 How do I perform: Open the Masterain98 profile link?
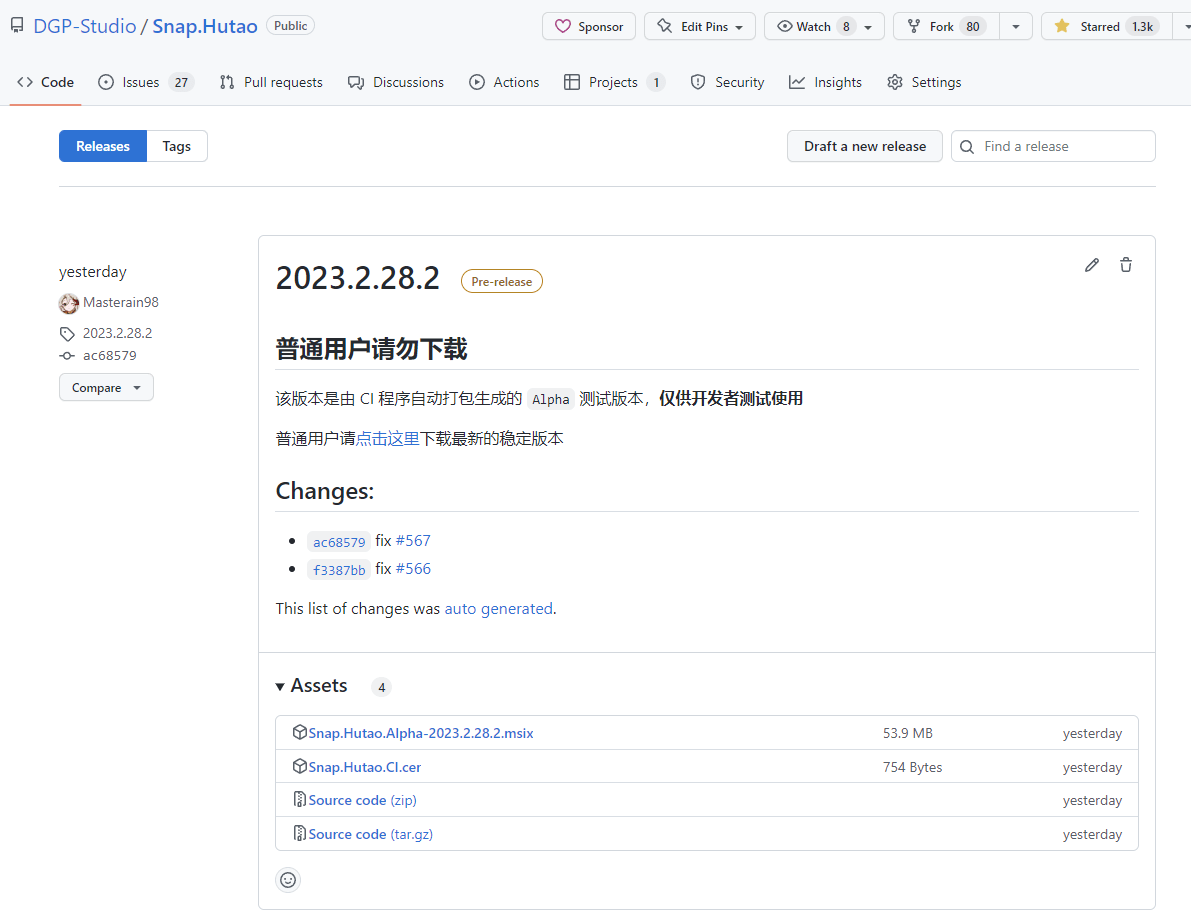[121, 302]
